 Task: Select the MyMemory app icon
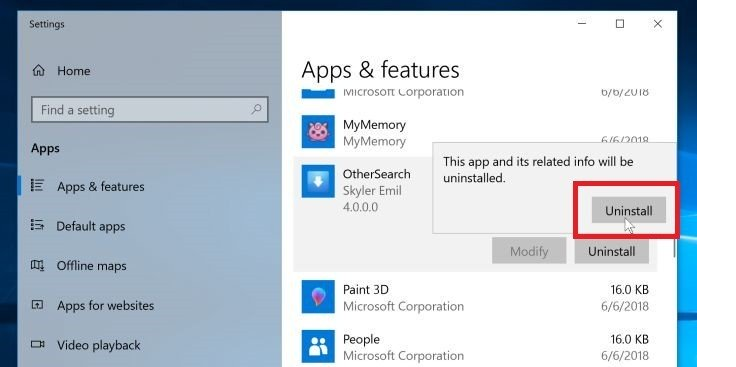318,132
